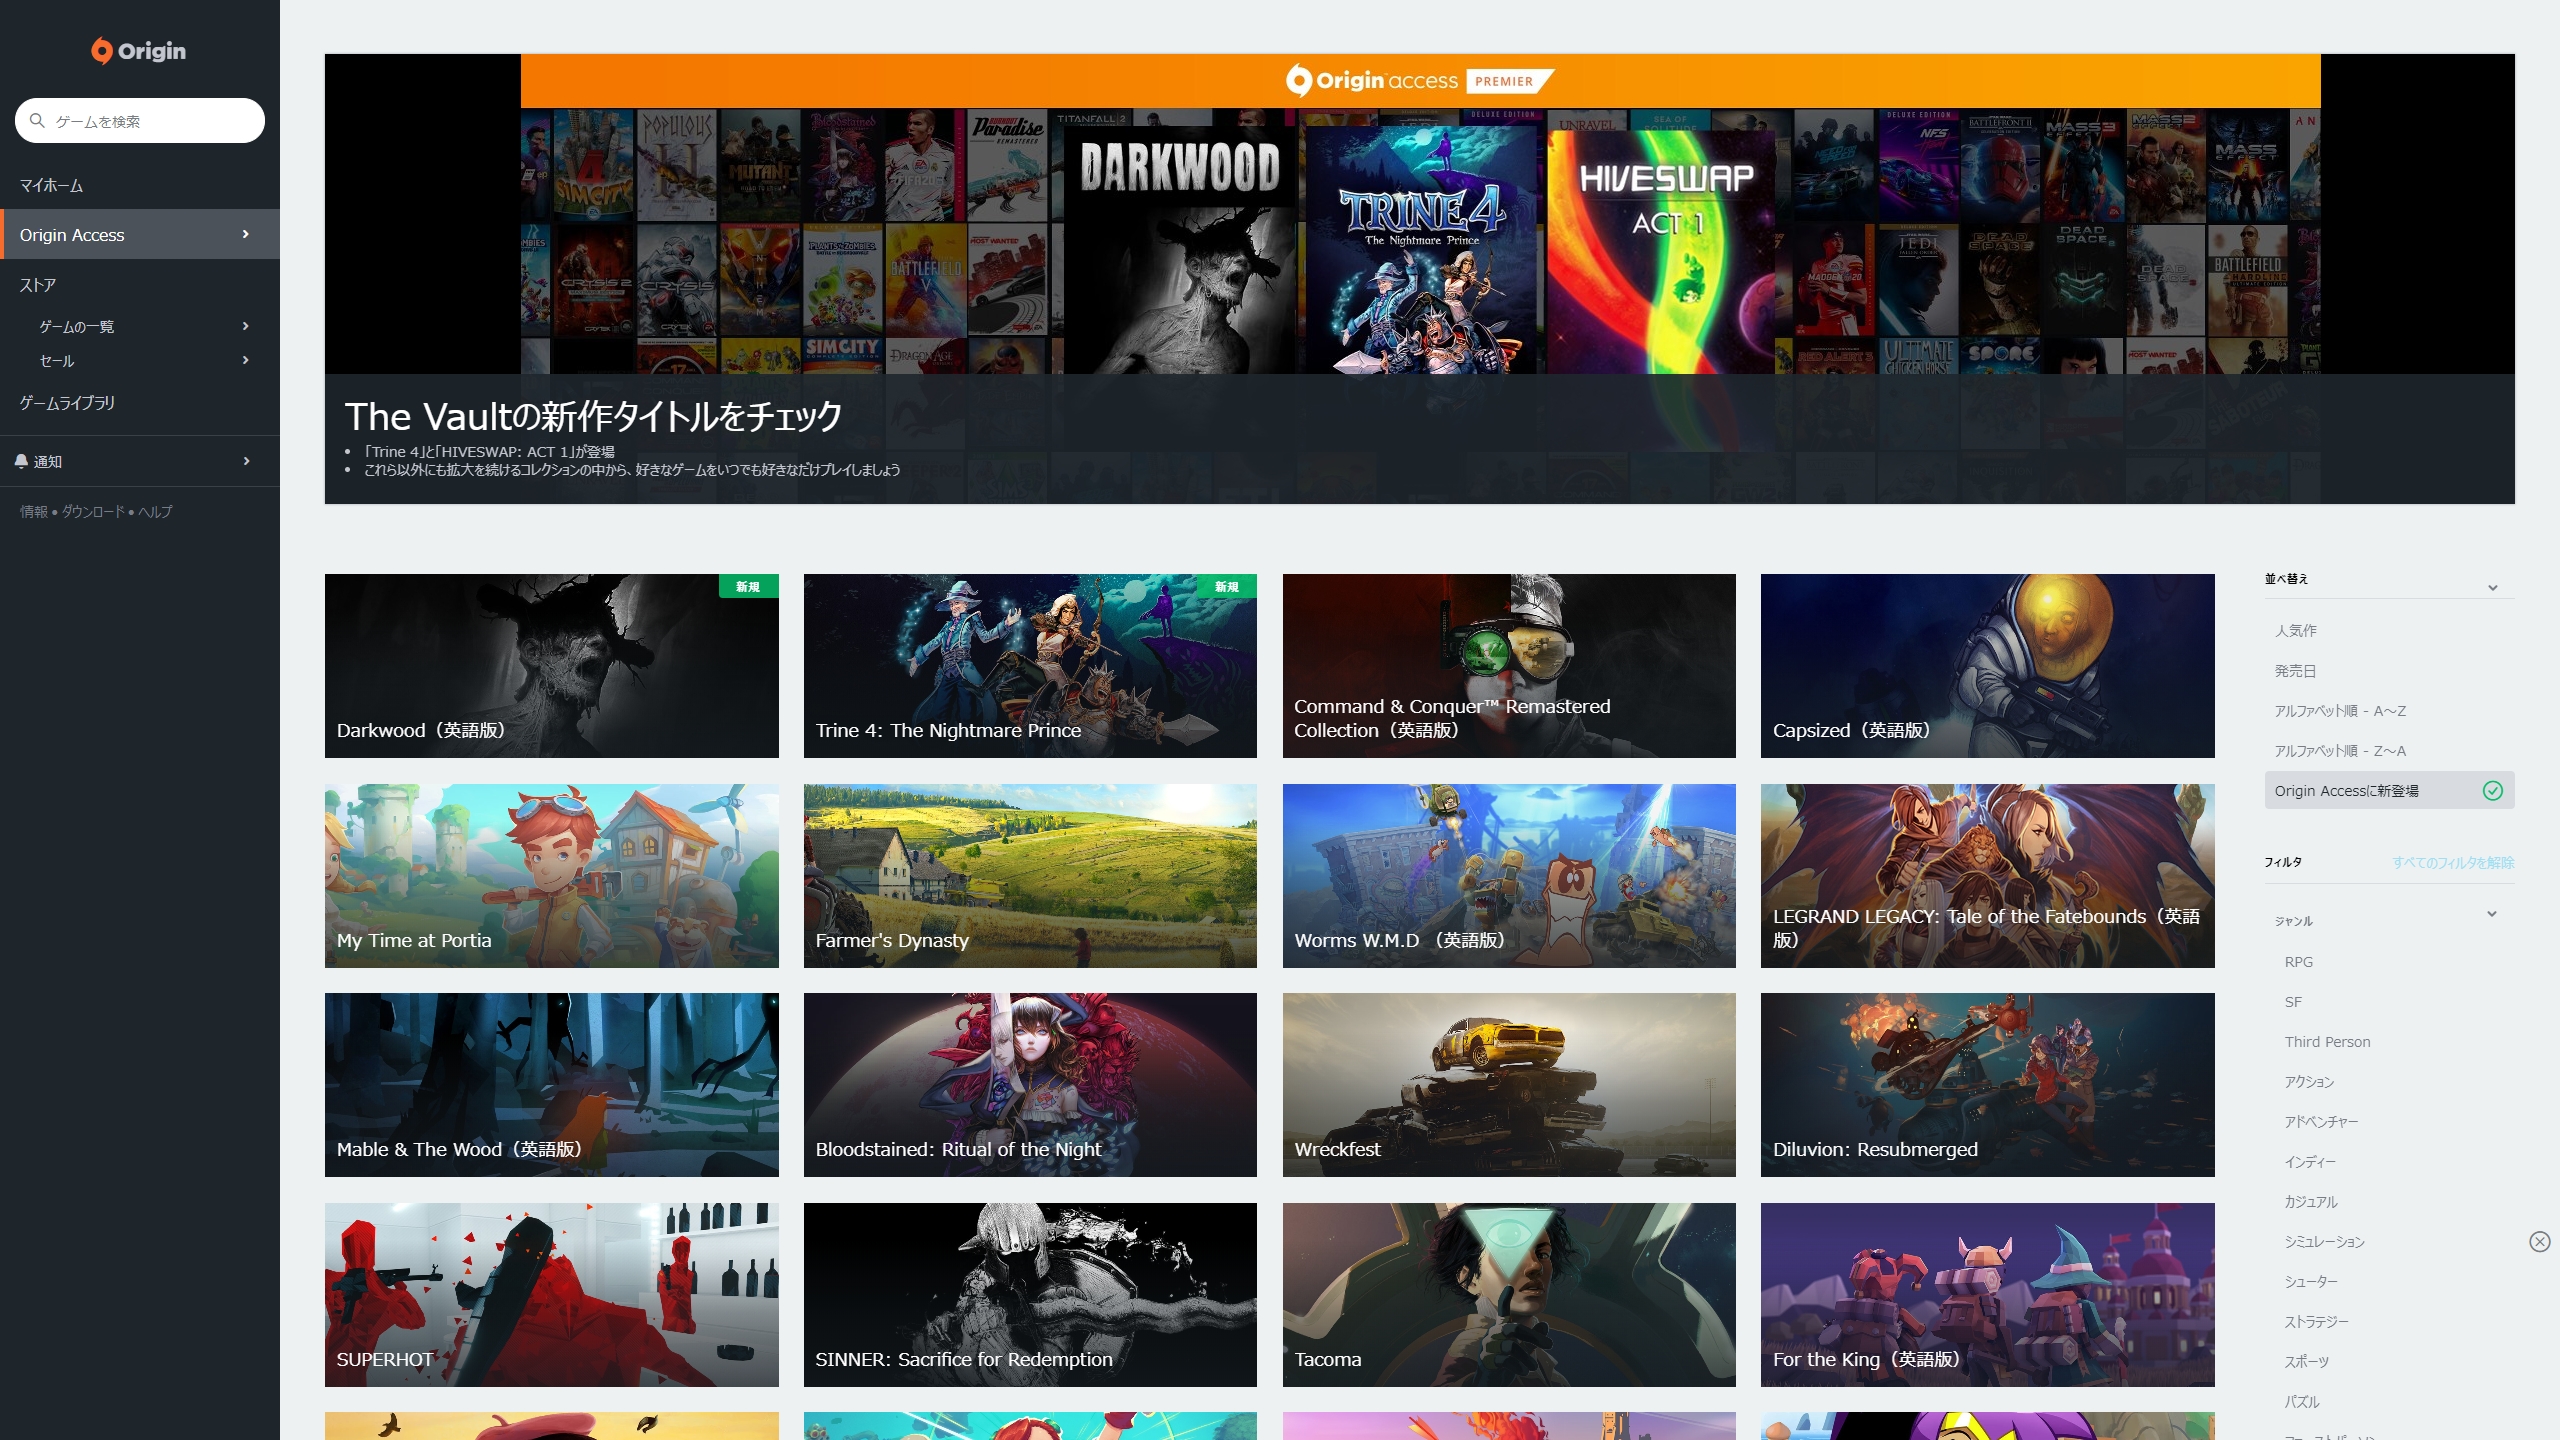Click the notification bell icon
Image resolution: width=2560 pixels, height=1440 pixels.
tap(21, 461)
